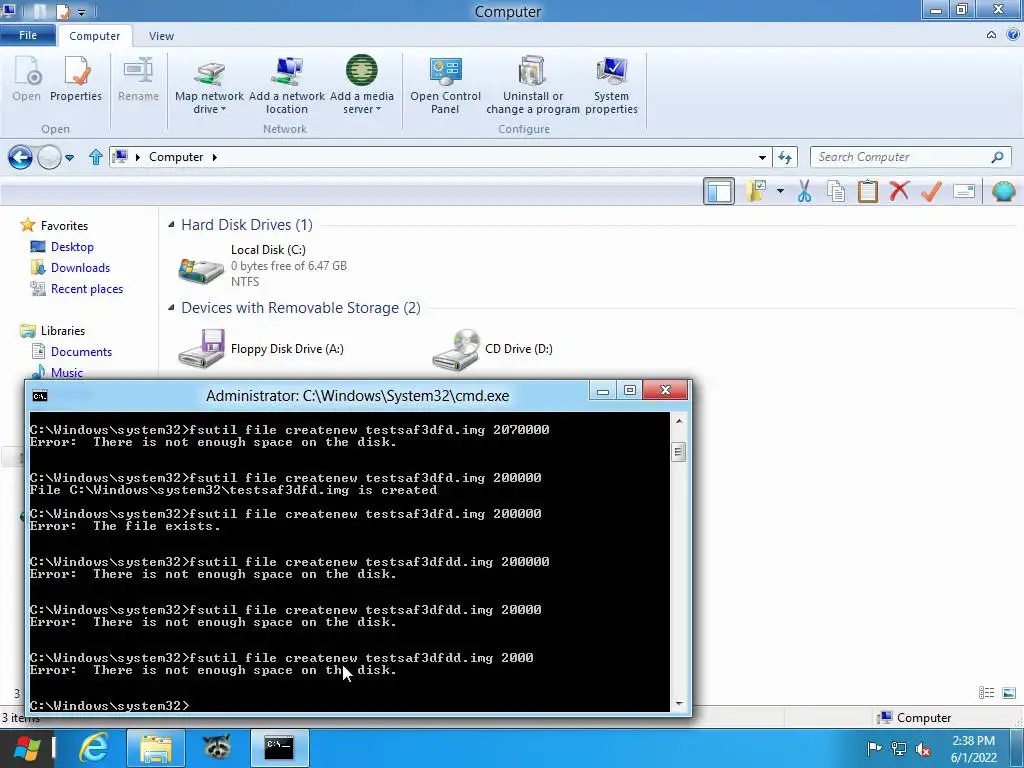Click the Copy toolbar icon
1024x768 pixels.
(836, 191)
